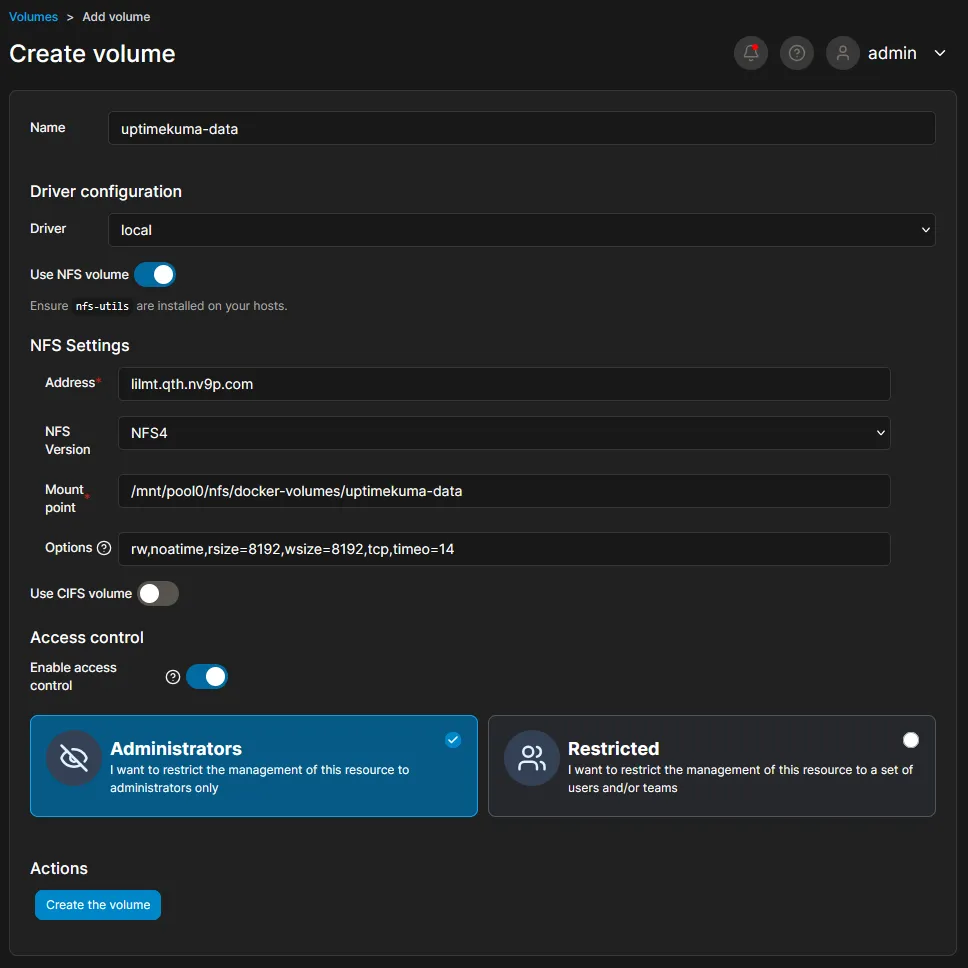The width and height of the screenshot is (968, 968).
Task: Open the help icon in the header
Action: point(796,53)
